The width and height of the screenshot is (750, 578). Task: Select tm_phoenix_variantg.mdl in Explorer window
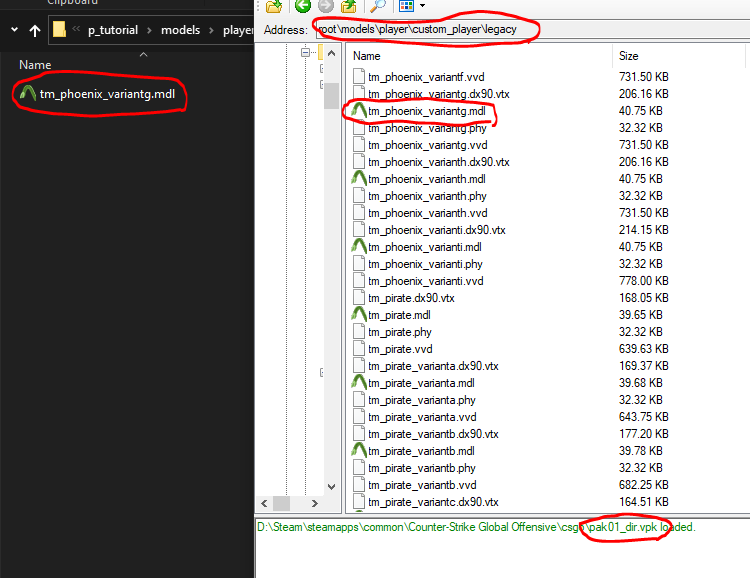[107, 94]
